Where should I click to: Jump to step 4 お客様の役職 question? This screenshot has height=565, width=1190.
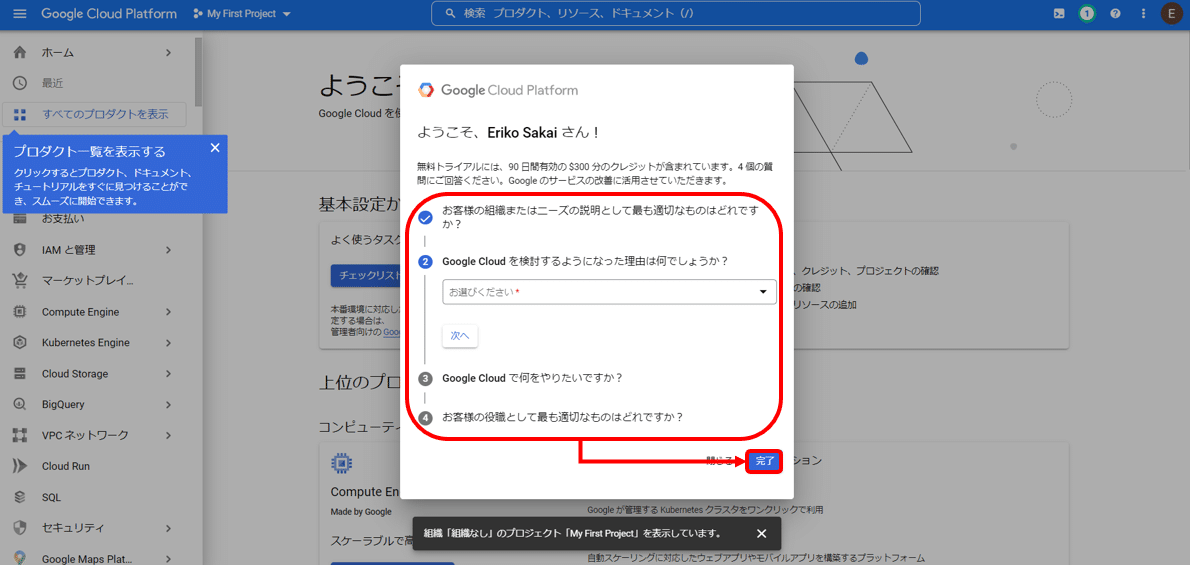pos(562,417)
